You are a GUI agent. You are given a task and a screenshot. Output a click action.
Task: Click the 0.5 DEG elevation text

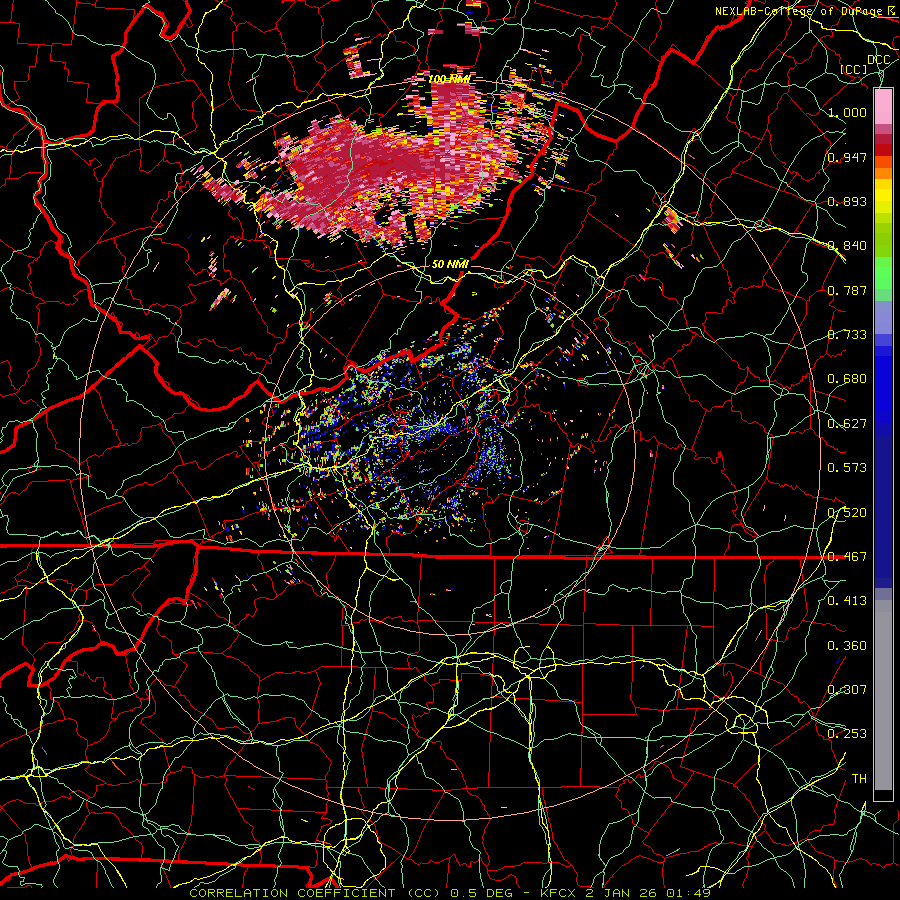click(481, 893)
